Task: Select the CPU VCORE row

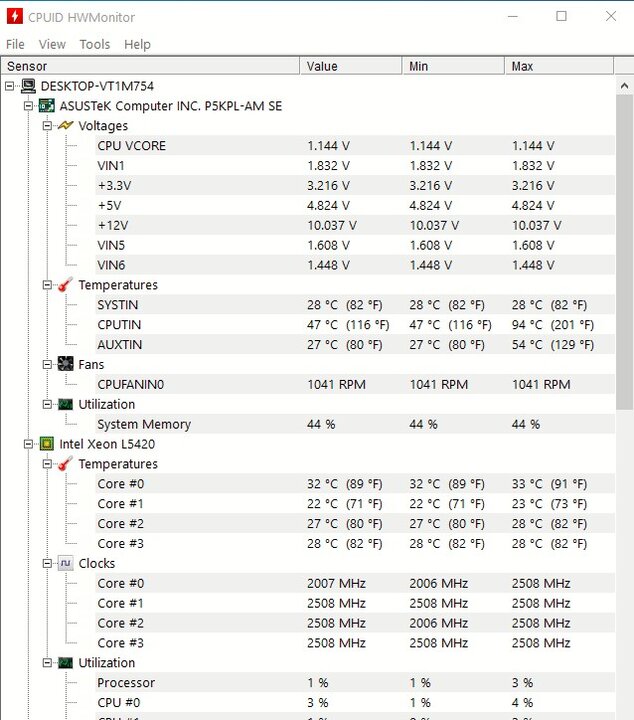Action: click(x=354, y=146)
